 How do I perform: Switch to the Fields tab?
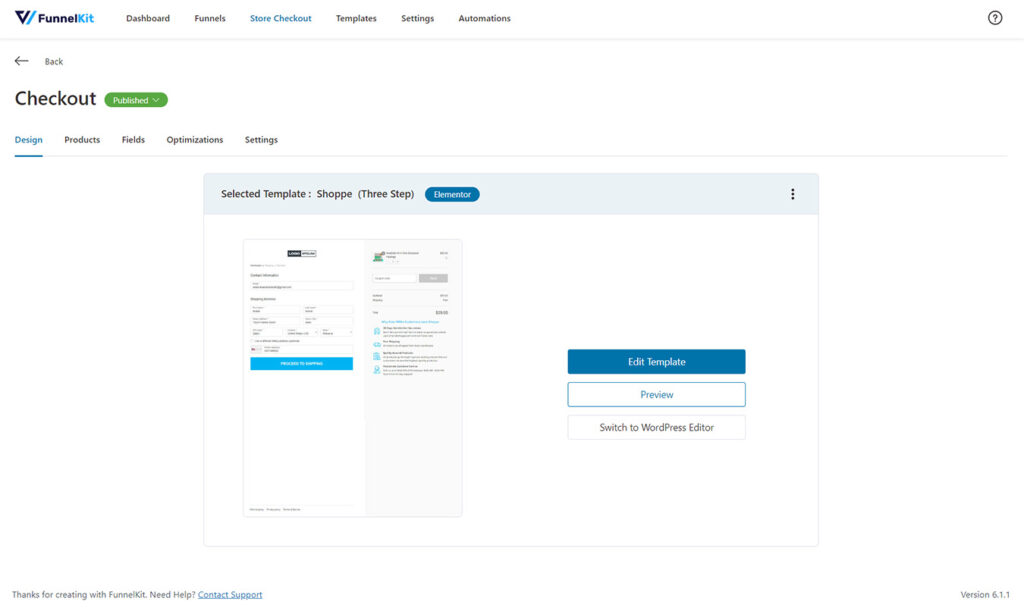133,140
